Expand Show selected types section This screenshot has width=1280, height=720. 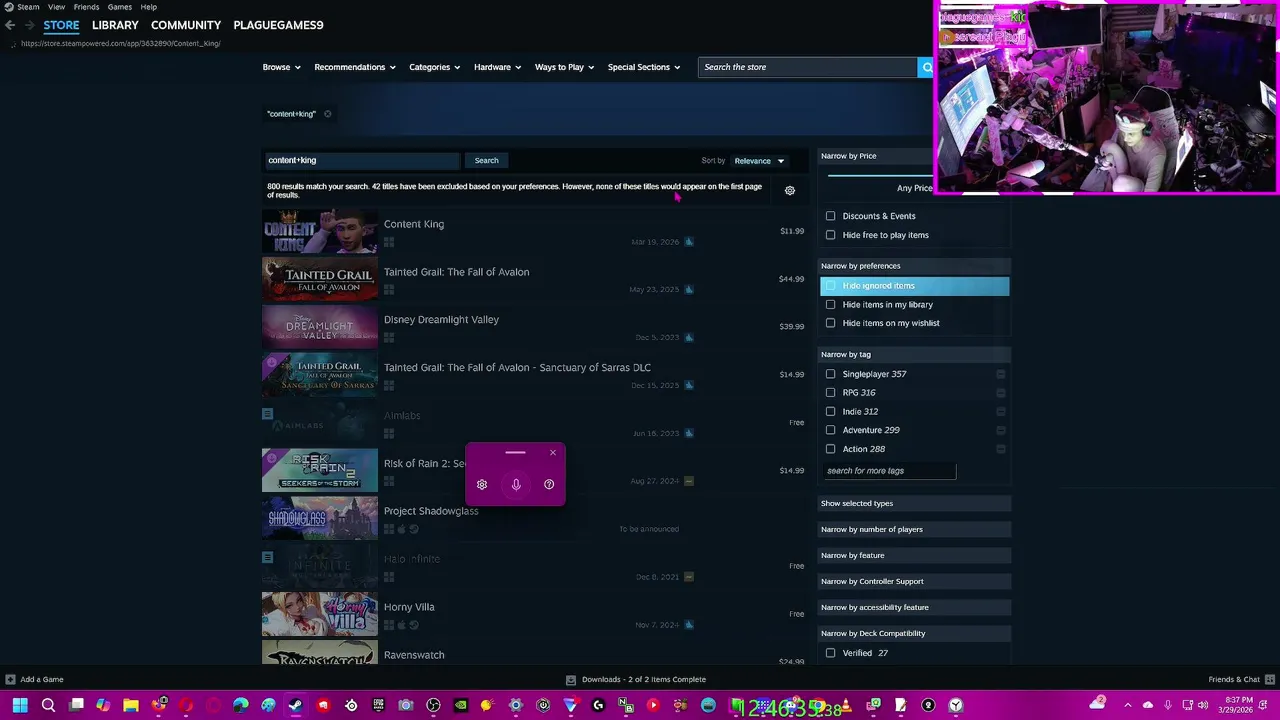[914, 503]
